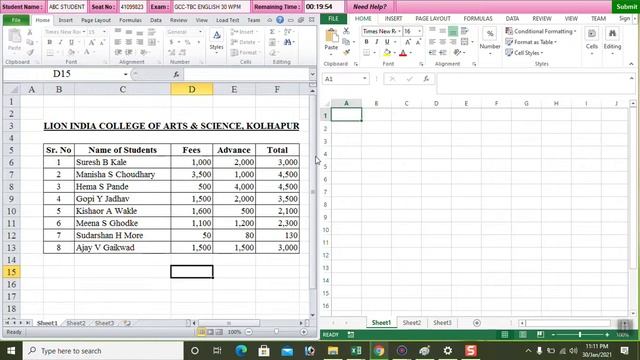Click Orientation icon in right Excel alignment group
Screen dimensions: 640x360
point(457,52)
